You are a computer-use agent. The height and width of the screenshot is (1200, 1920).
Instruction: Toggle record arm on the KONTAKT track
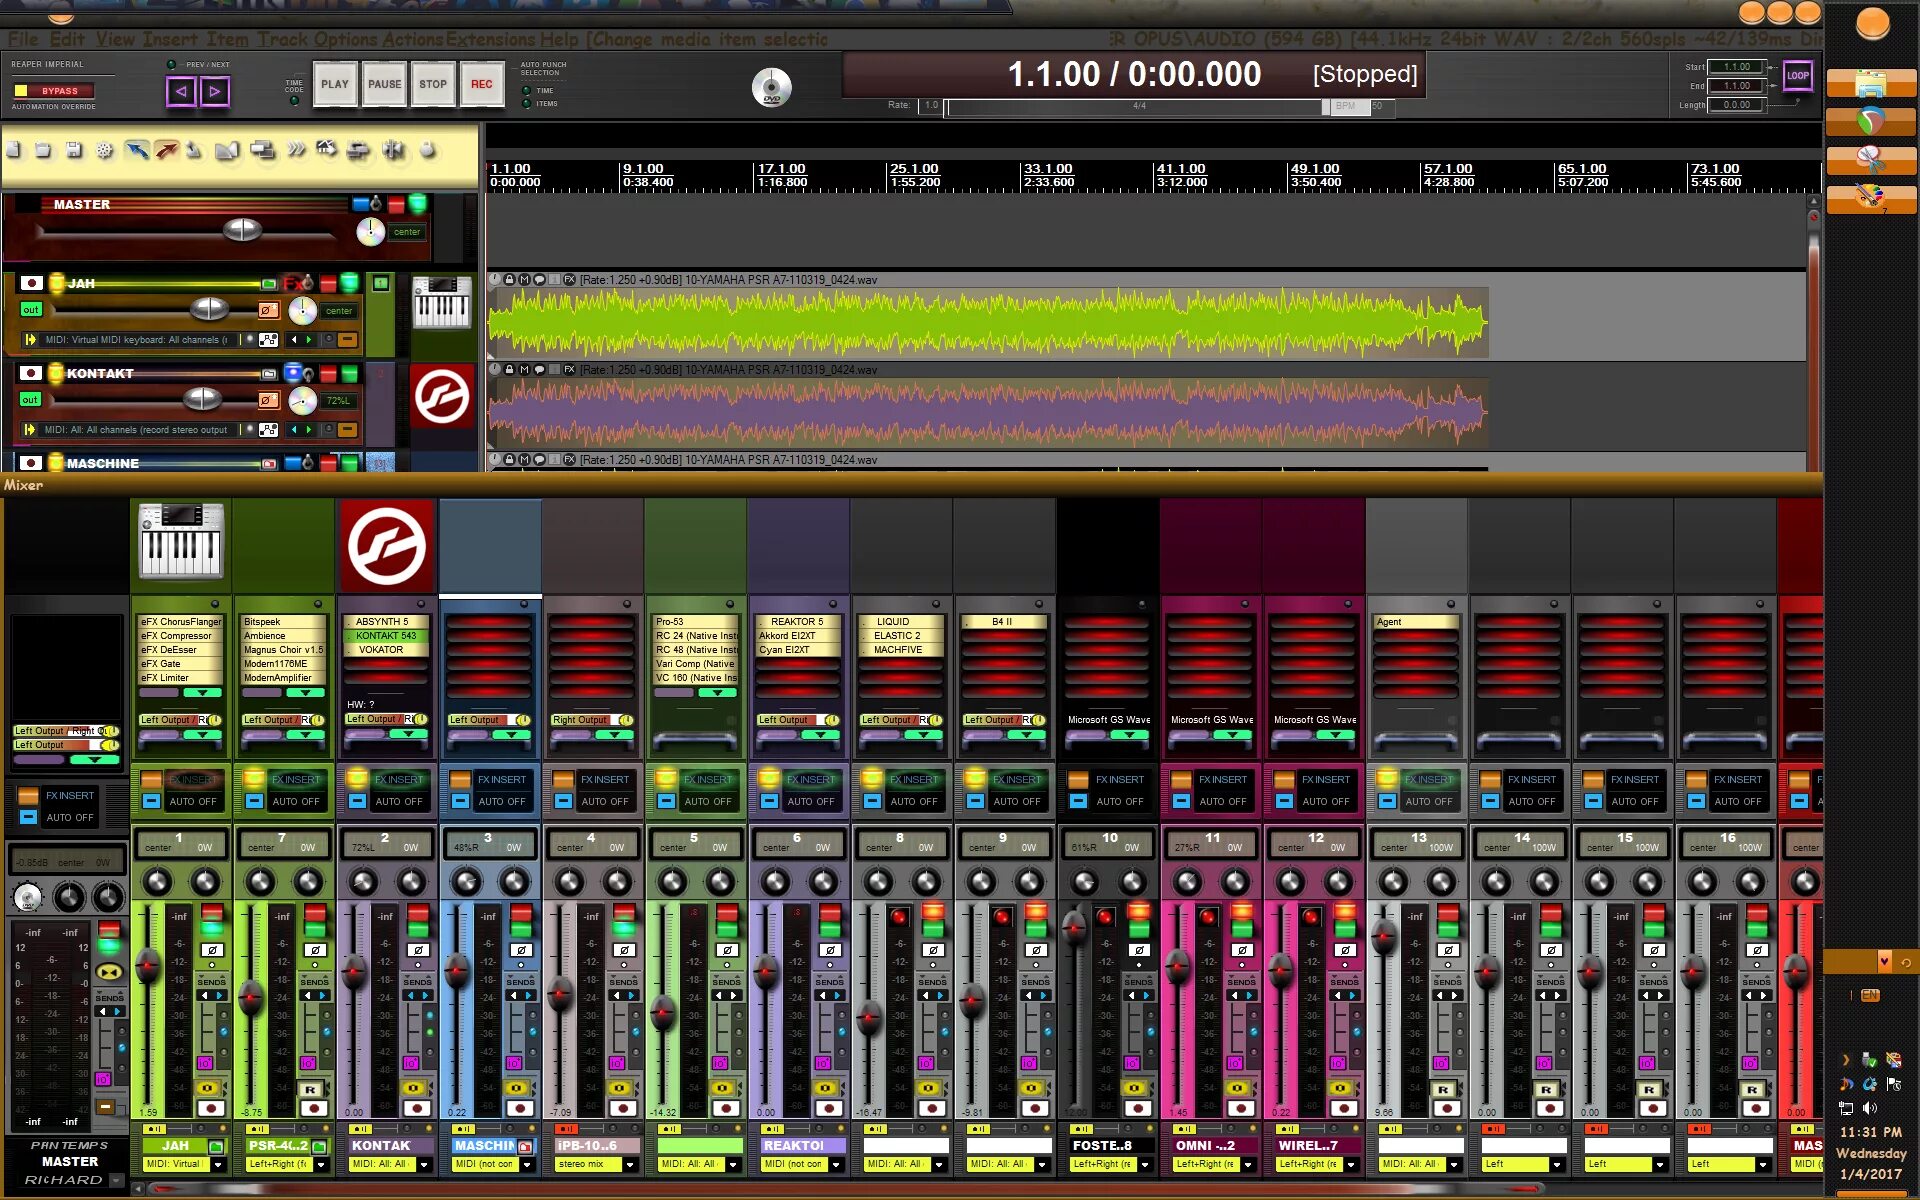(x=31, y=373)
